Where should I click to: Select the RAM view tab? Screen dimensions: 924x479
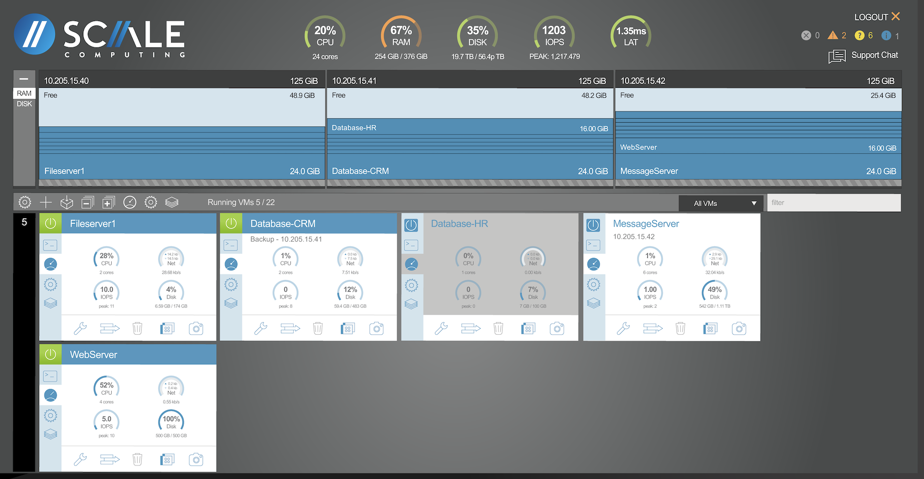(24, 93)
